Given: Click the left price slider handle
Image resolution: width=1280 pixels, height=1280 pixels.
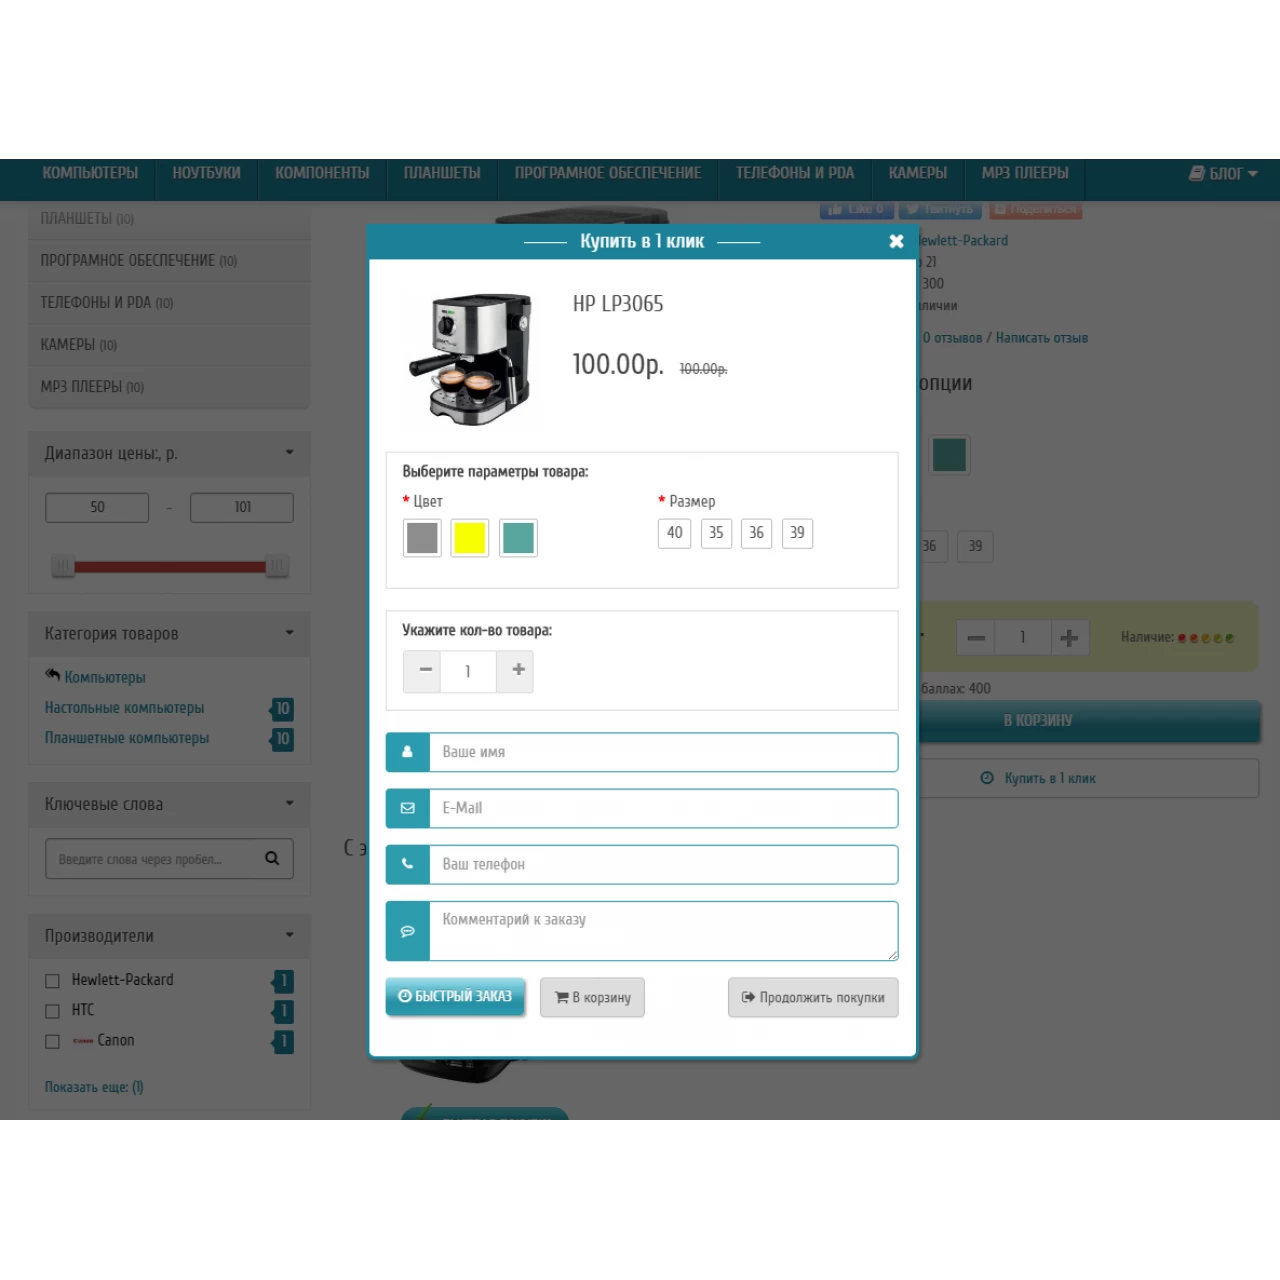Looking at the screenshot, I should tap(63, 566).
